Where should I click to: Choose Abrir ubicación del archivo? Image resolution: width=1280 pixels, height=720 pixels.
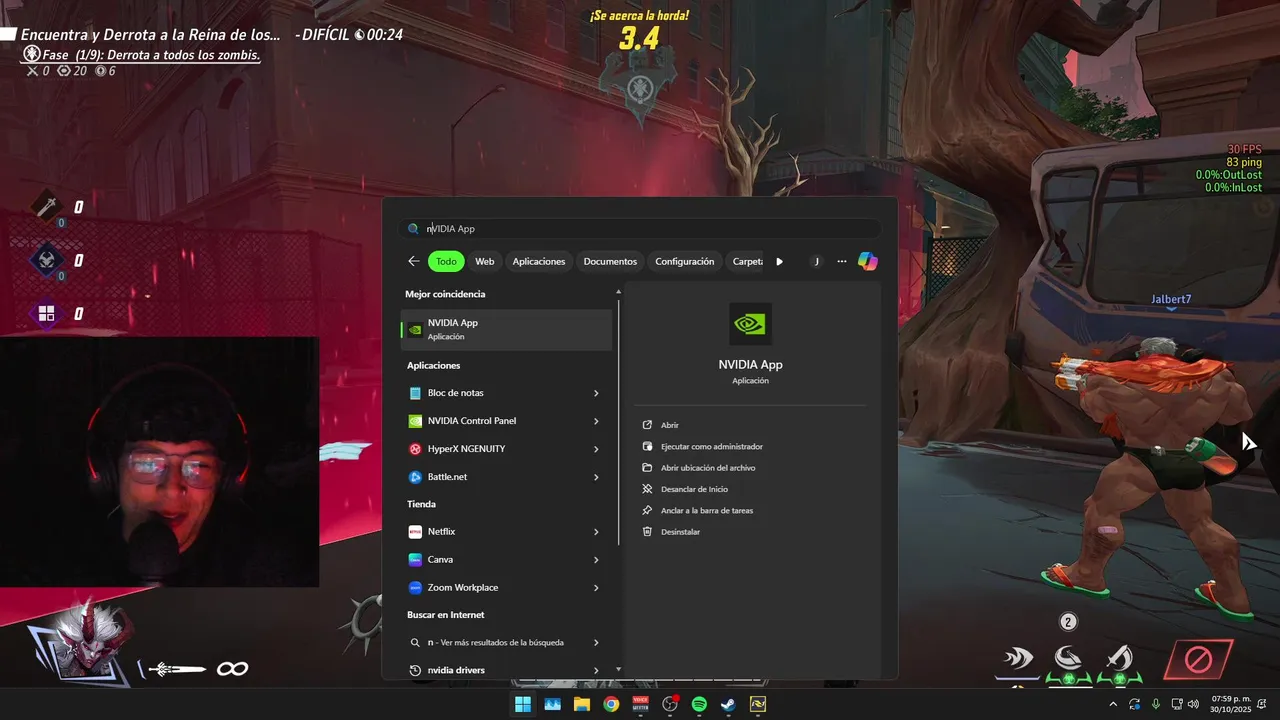coord(708,468)
